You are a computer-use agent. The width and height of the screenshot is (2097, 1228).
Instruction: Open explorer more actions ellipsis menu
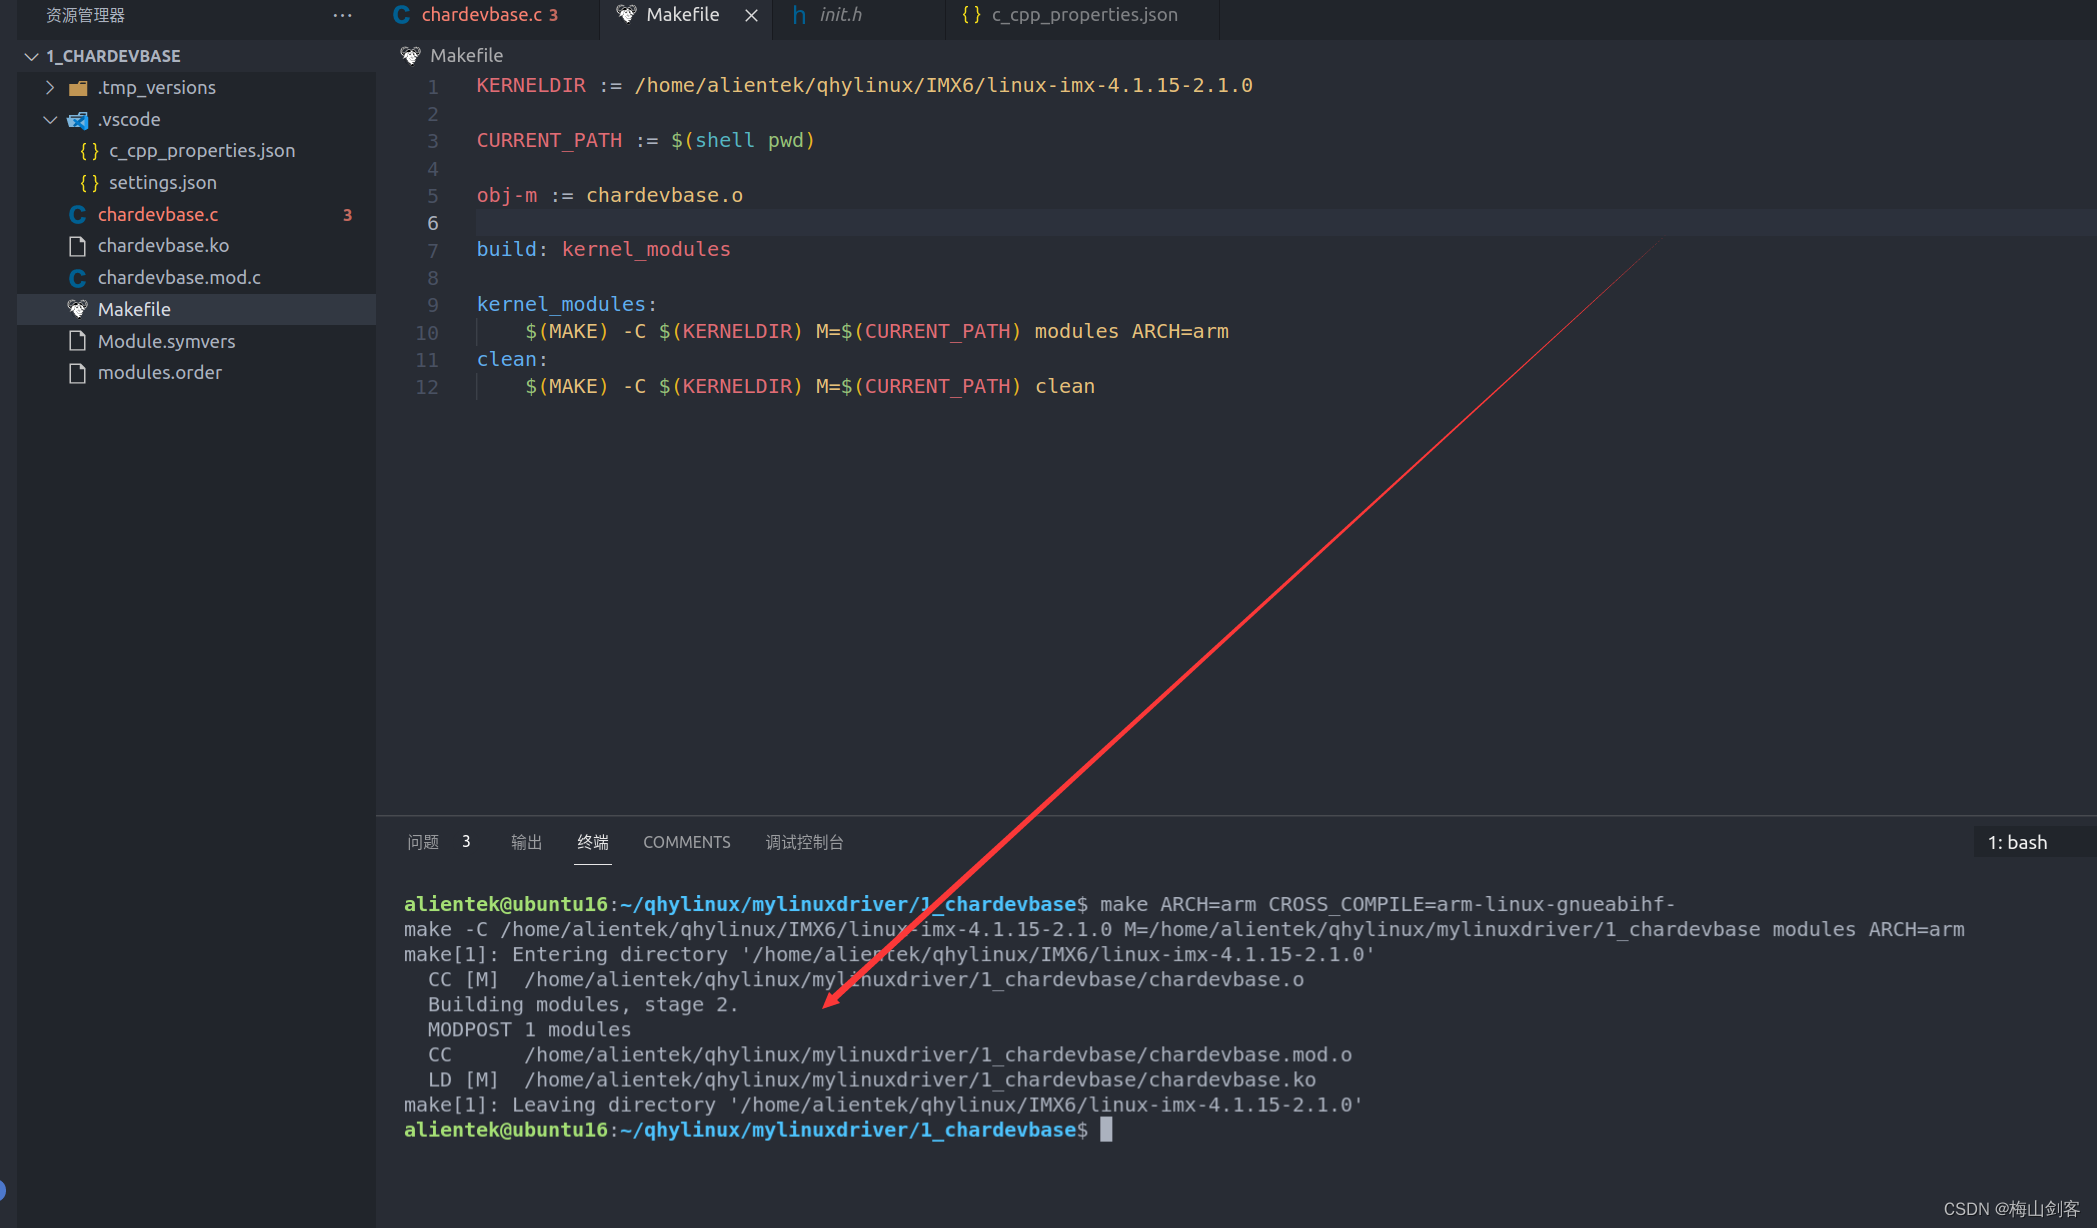click(x=342, y=15)
